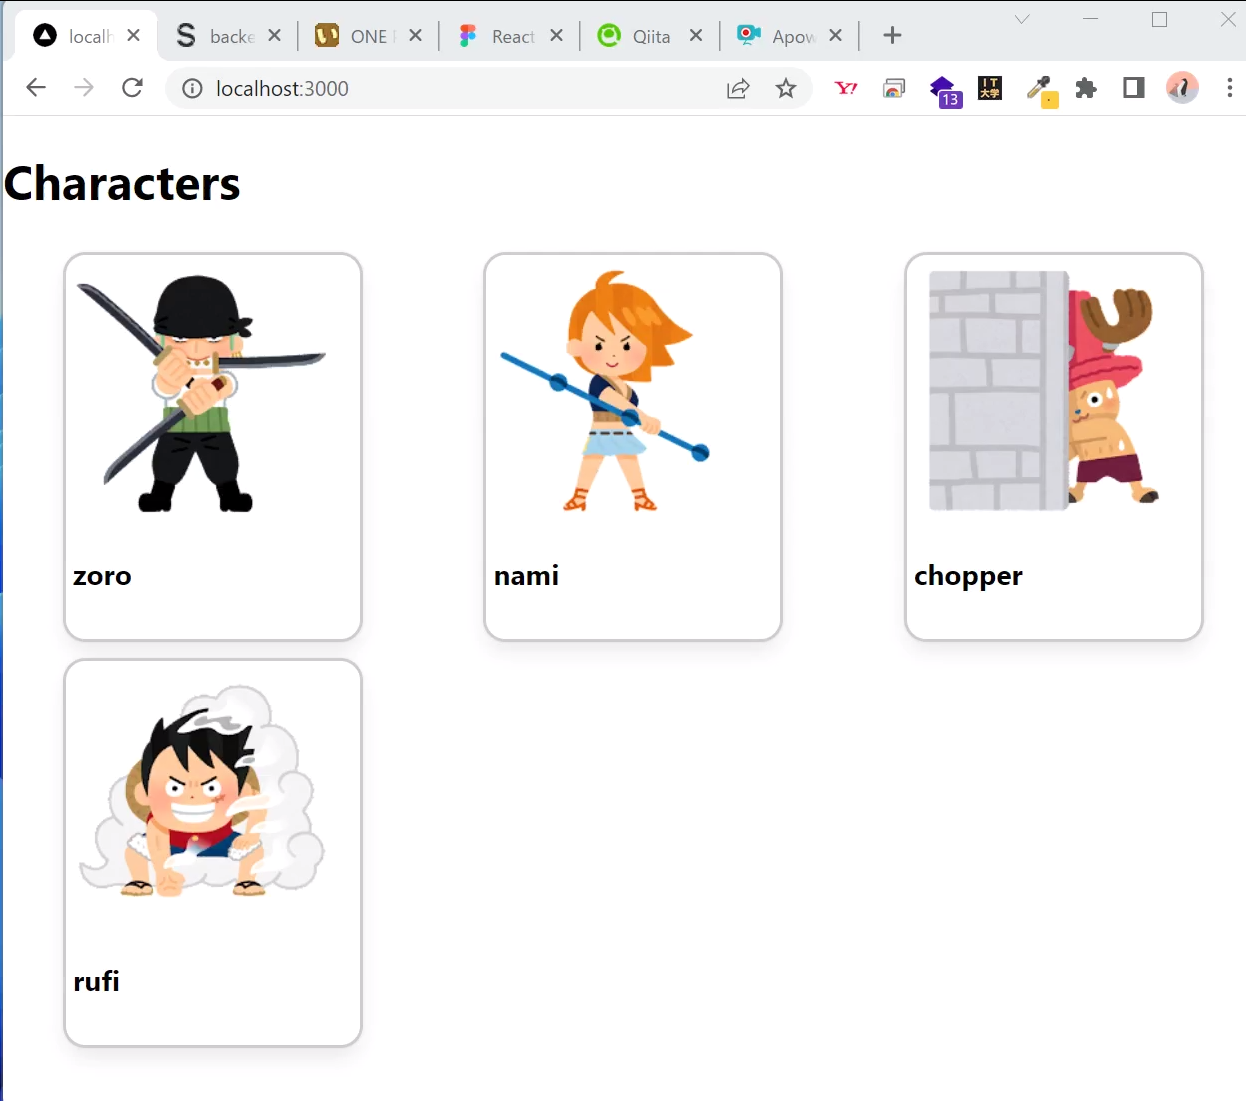The image size is (1246, 1101).
Task: Go back to the previous page
Action: pos(36,88)
